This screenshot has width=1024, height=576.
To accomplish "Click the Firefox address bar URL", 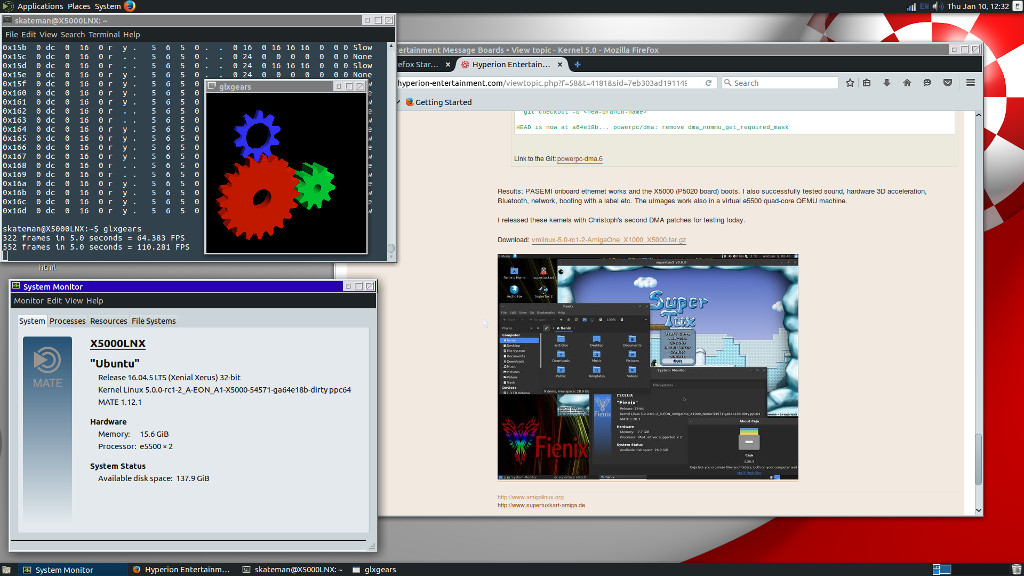I will point(542,83).
